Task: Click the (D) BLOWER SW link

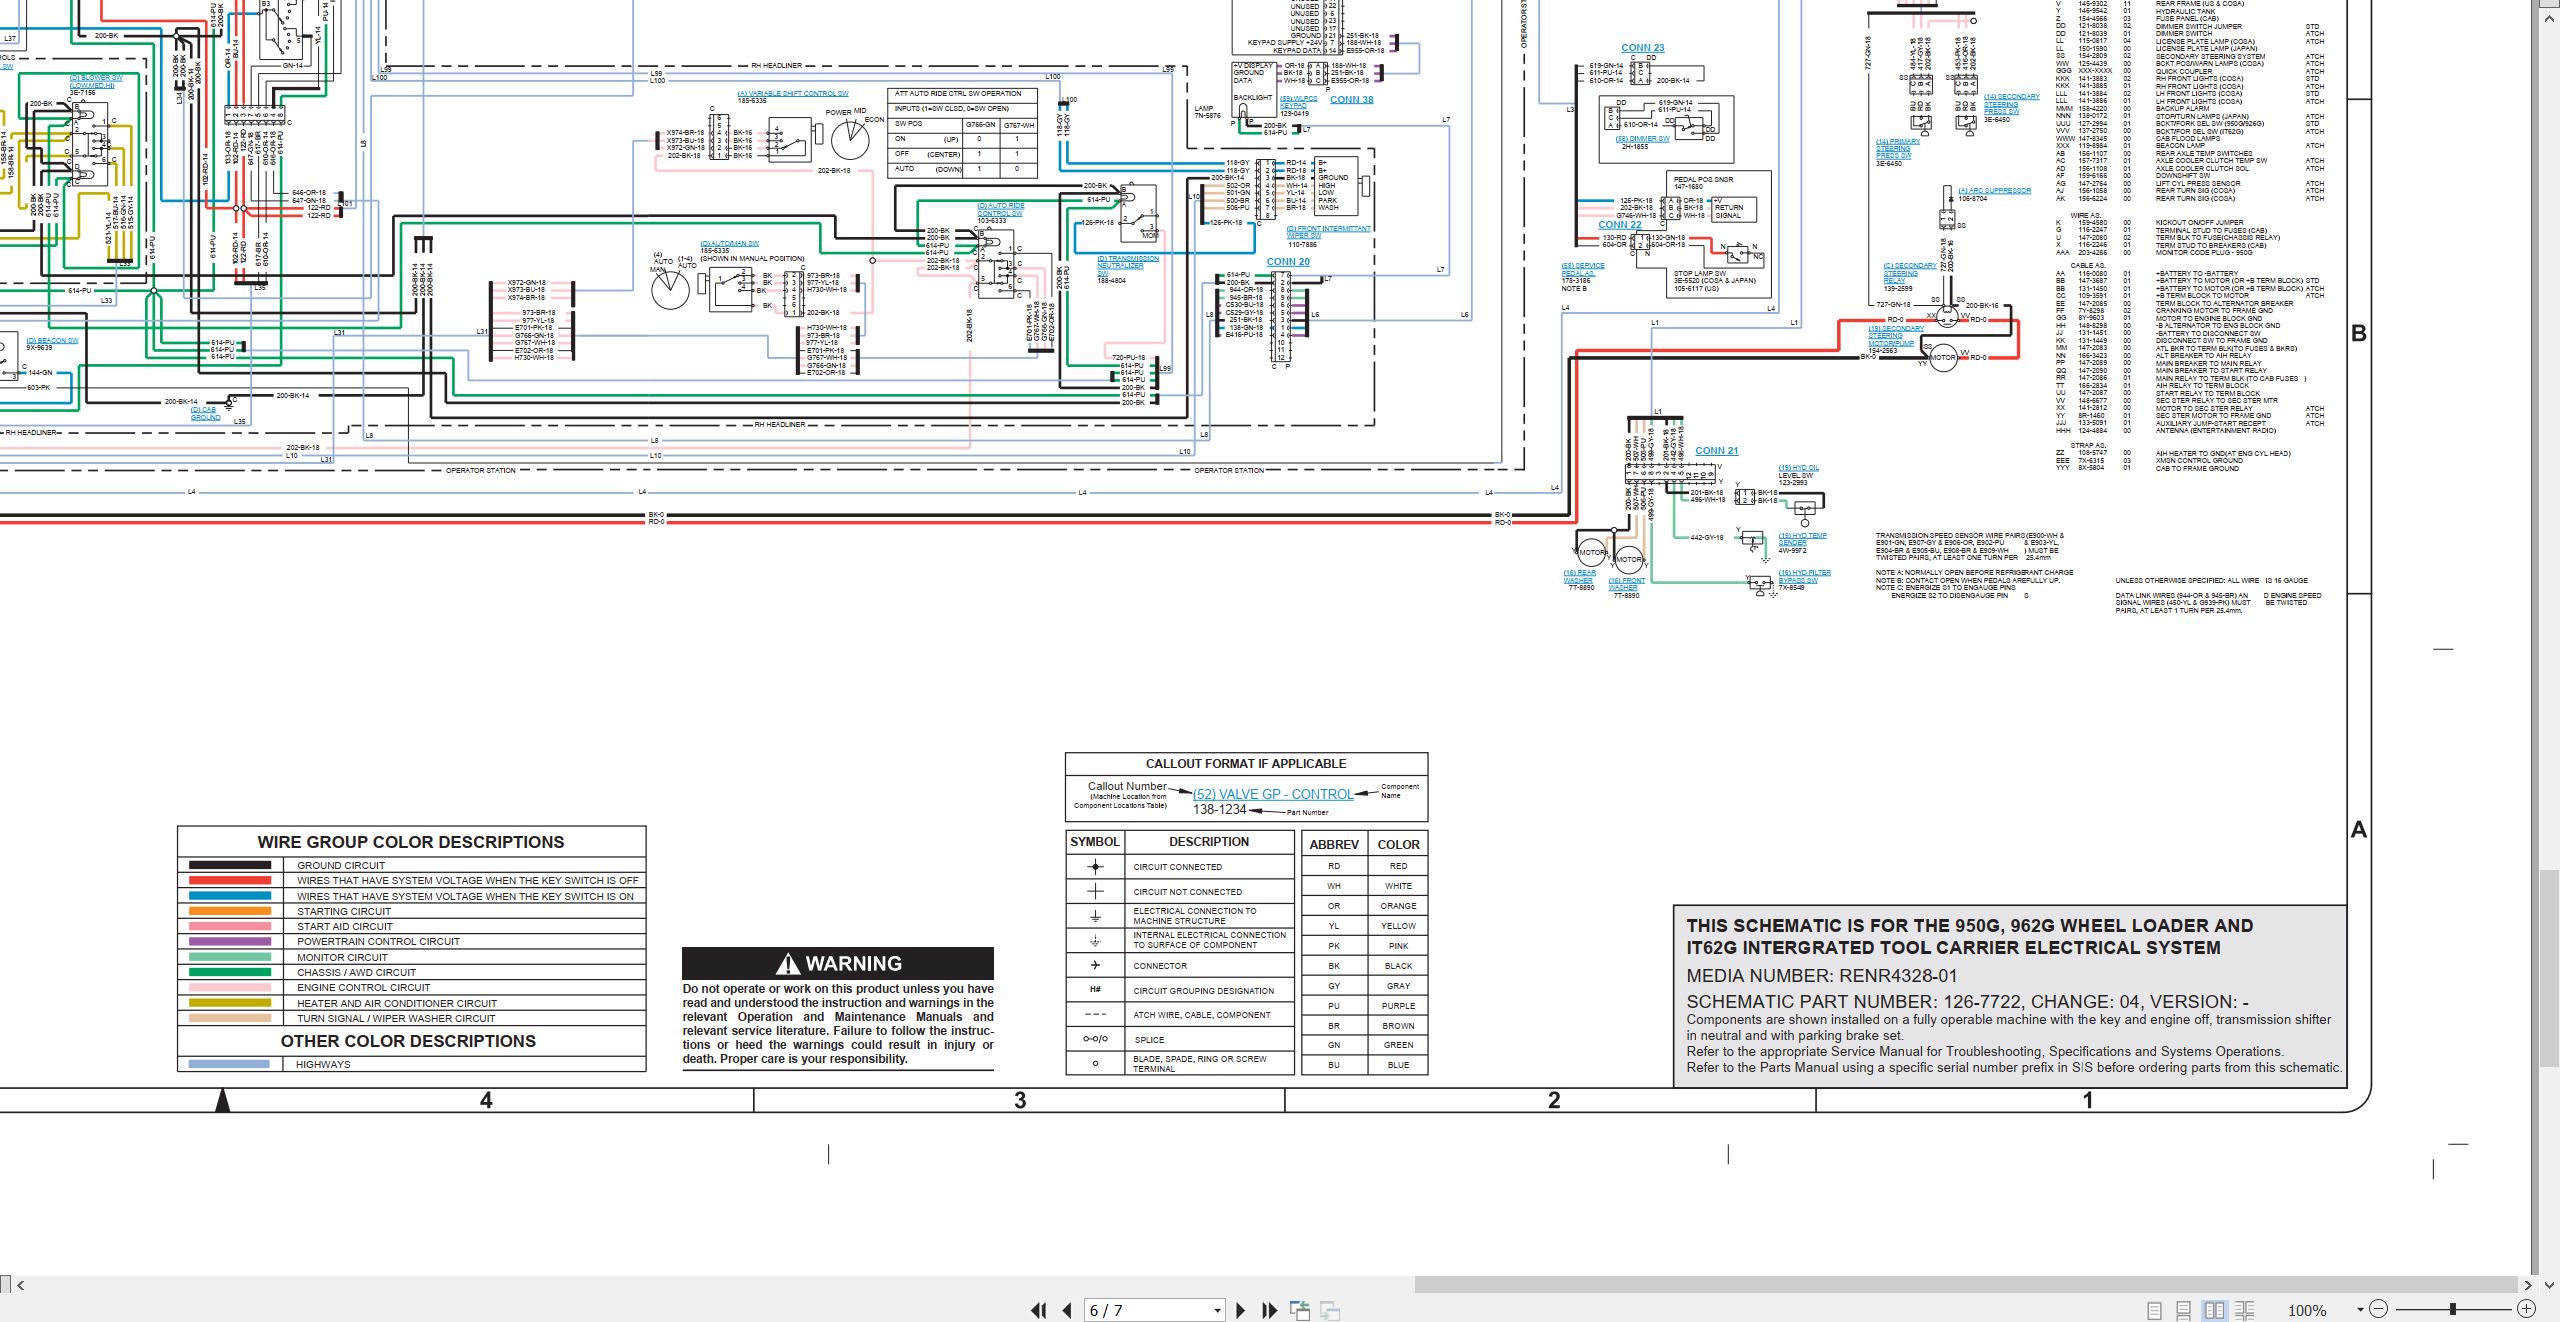Action: [x=95, y=81]
